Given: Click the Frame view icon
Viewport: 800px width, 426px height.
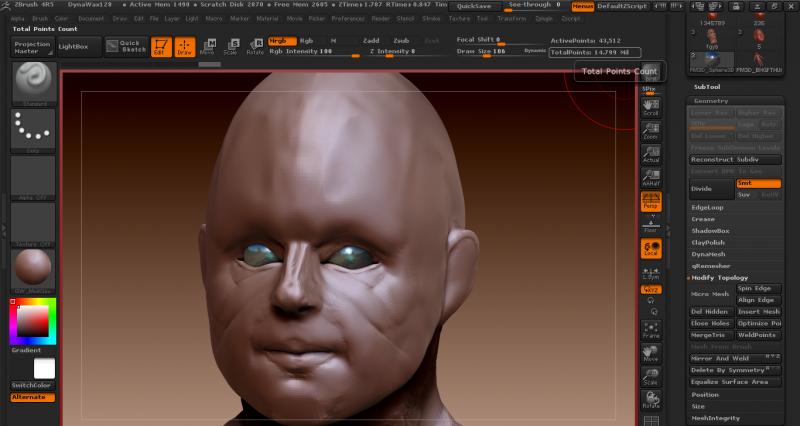Looking at the screenshot, I should coord(651,331).
